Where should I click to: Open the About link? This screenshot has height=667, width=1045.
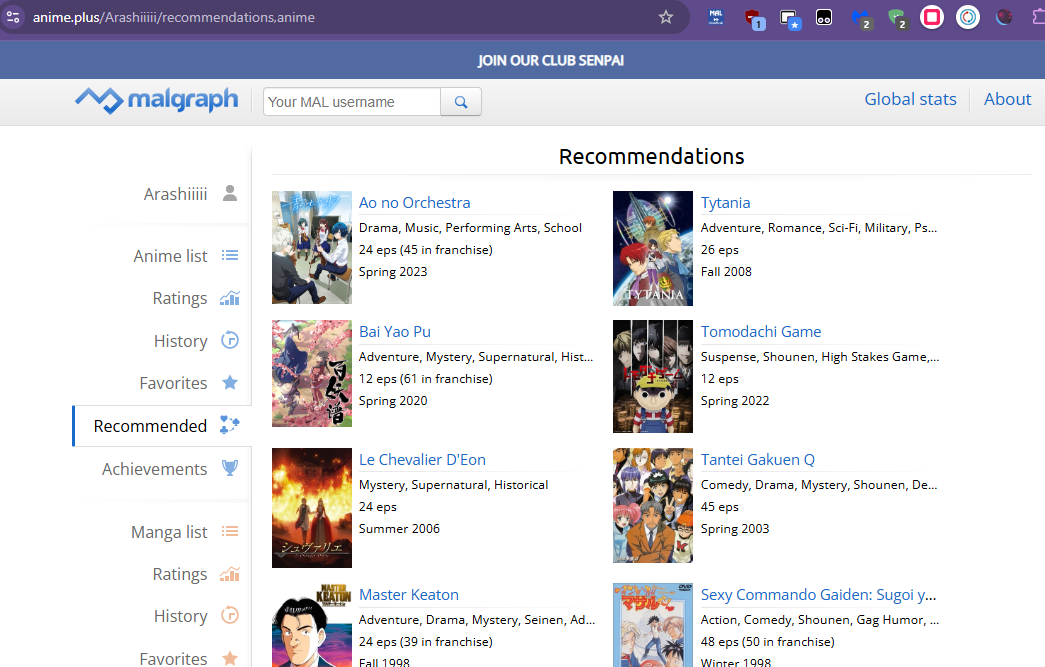(1008, 99)
